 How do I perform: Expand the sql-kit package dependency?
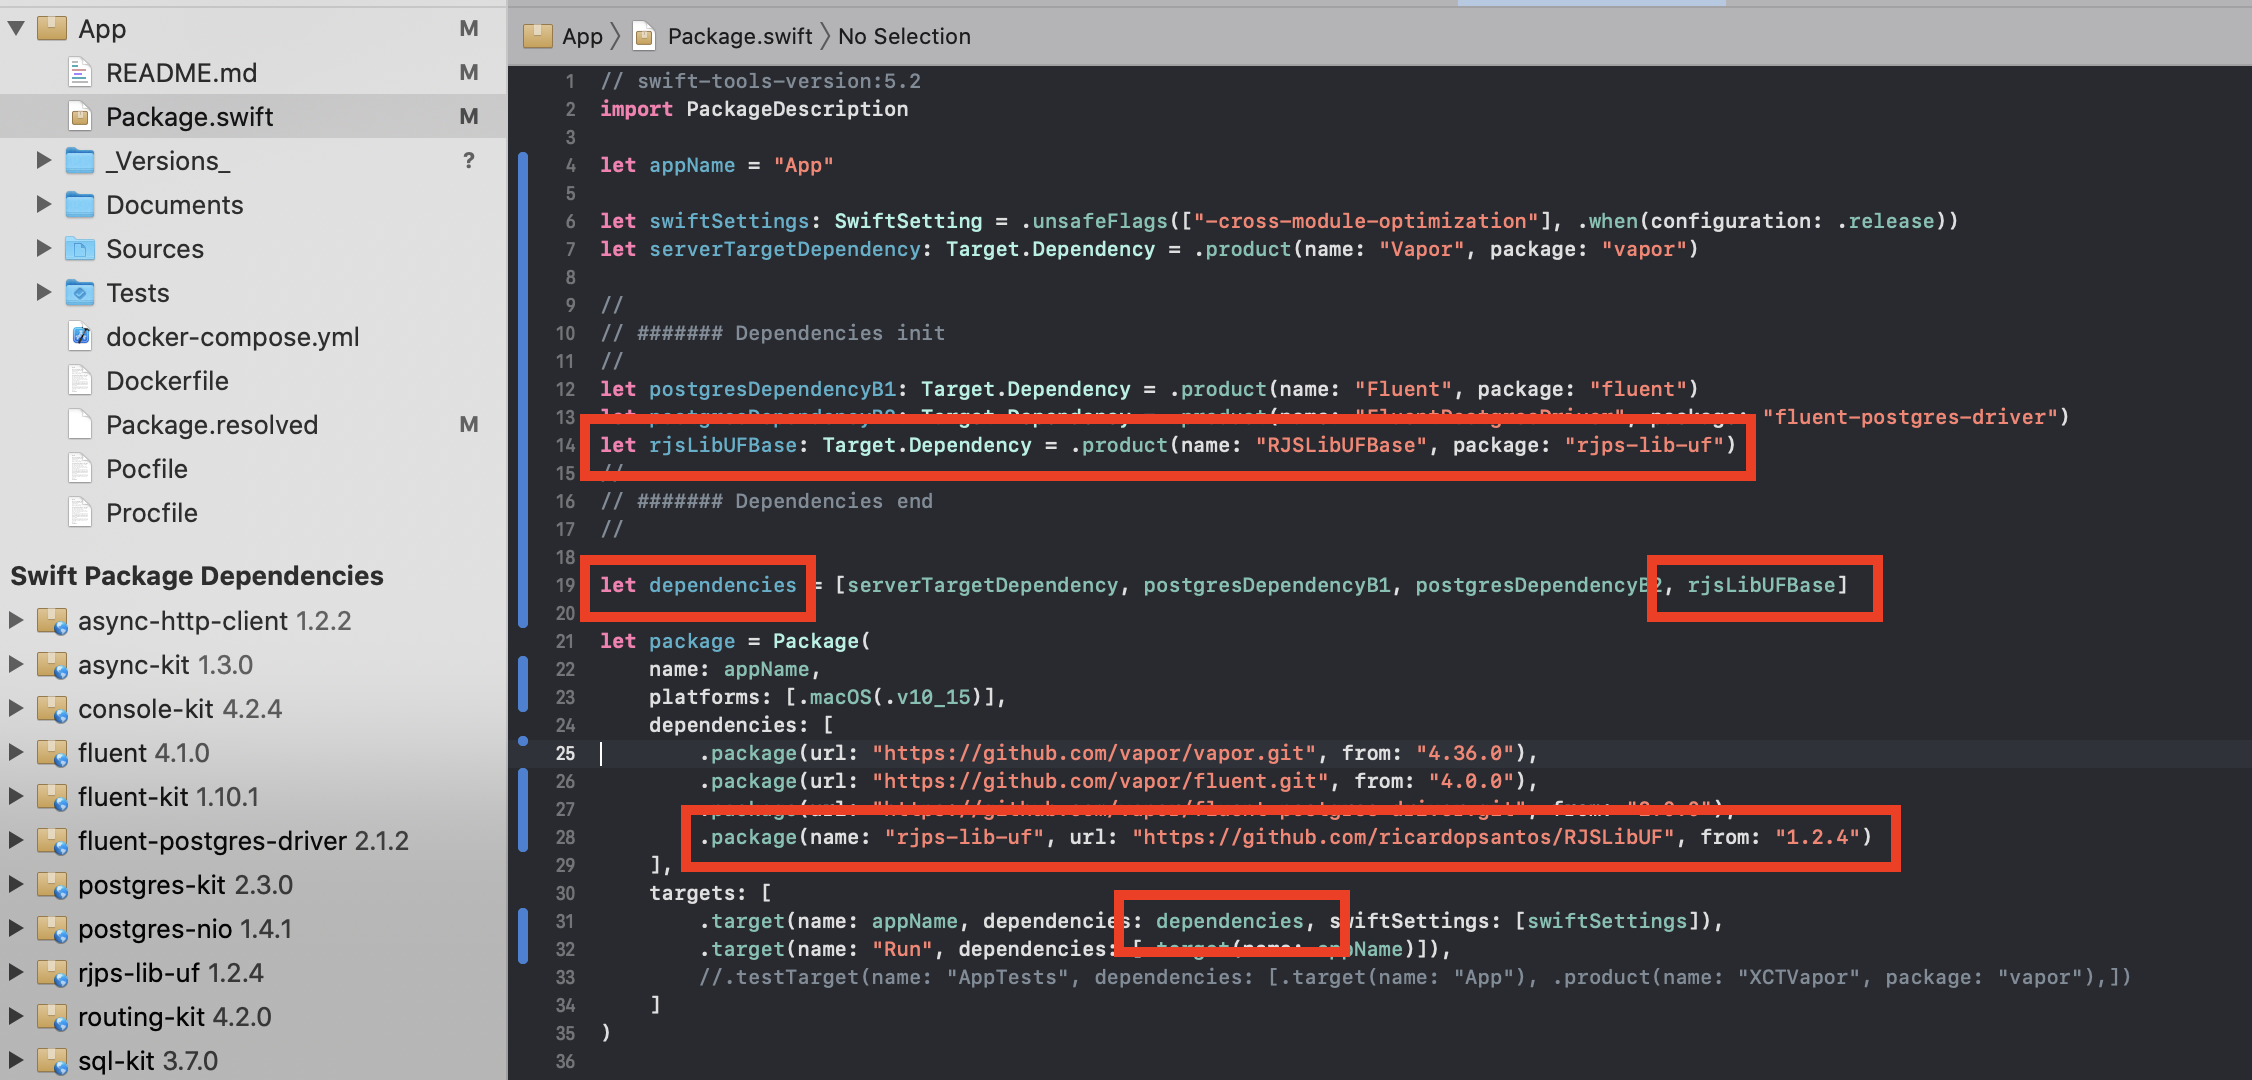click(x=16, y=1061)
